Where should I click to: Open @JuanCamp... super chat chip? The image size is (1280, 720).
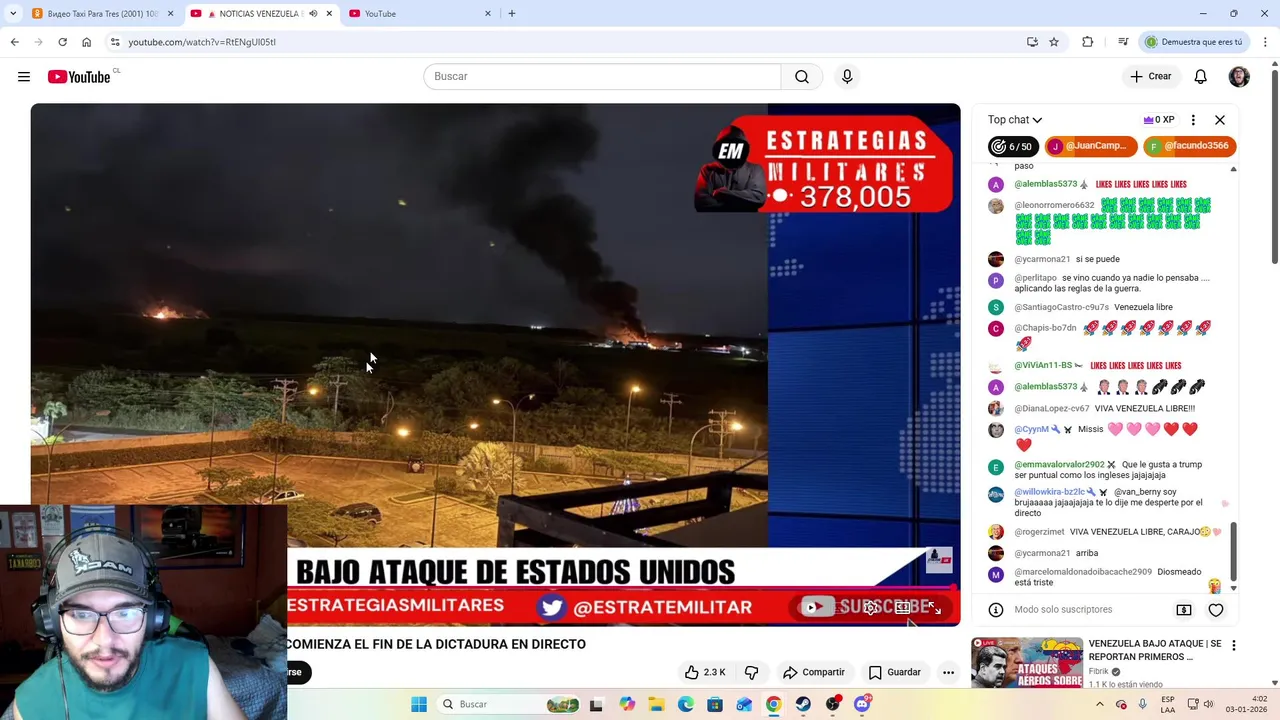[x=1091, y=147]
